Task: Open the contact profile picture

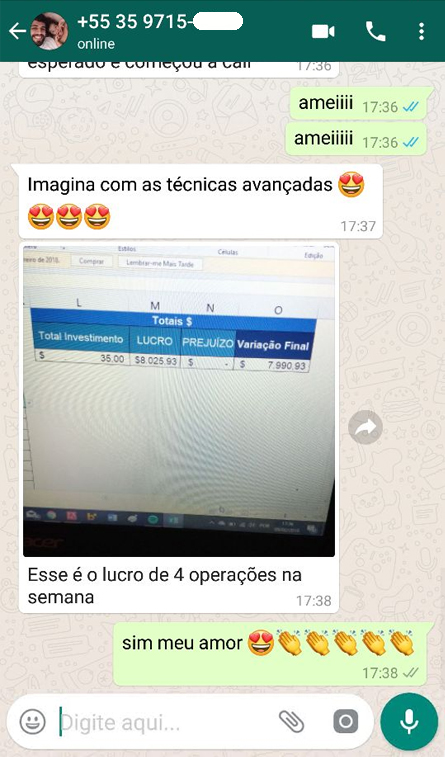Action: click(49, 31)
